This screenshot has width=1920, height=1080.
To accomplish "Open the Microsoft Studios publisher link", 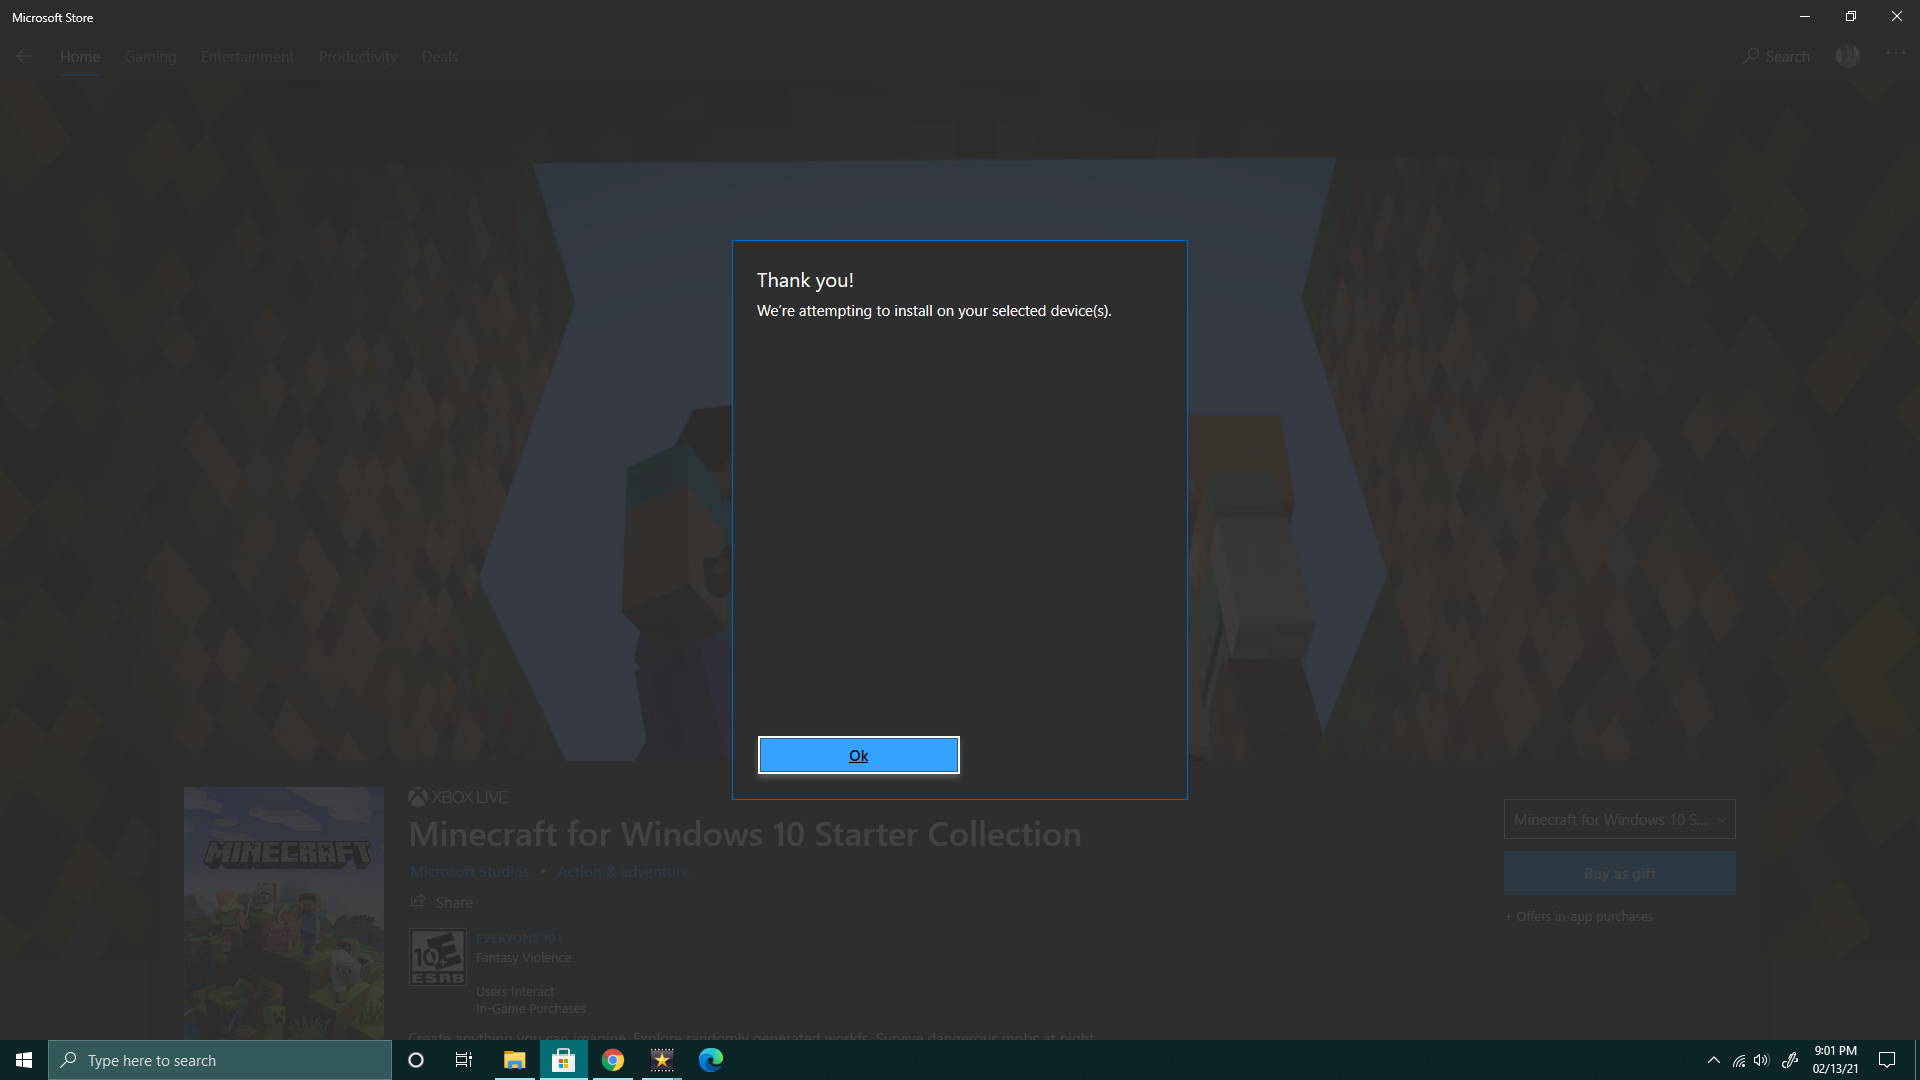I will point(469,872).
